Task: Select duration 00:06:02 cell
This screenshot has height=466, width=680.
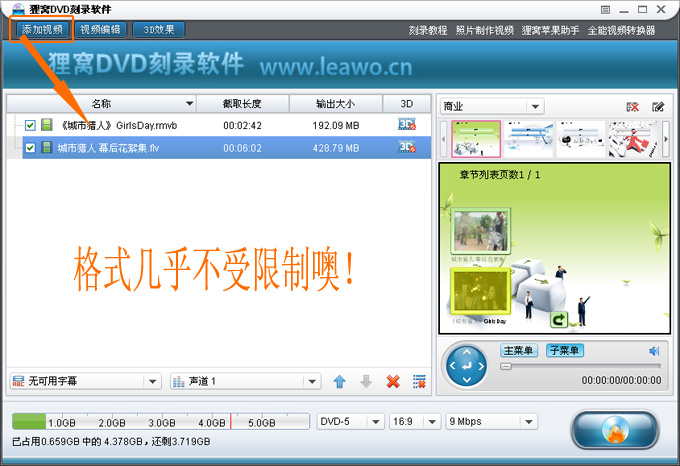Action: [x=242, y=148]
